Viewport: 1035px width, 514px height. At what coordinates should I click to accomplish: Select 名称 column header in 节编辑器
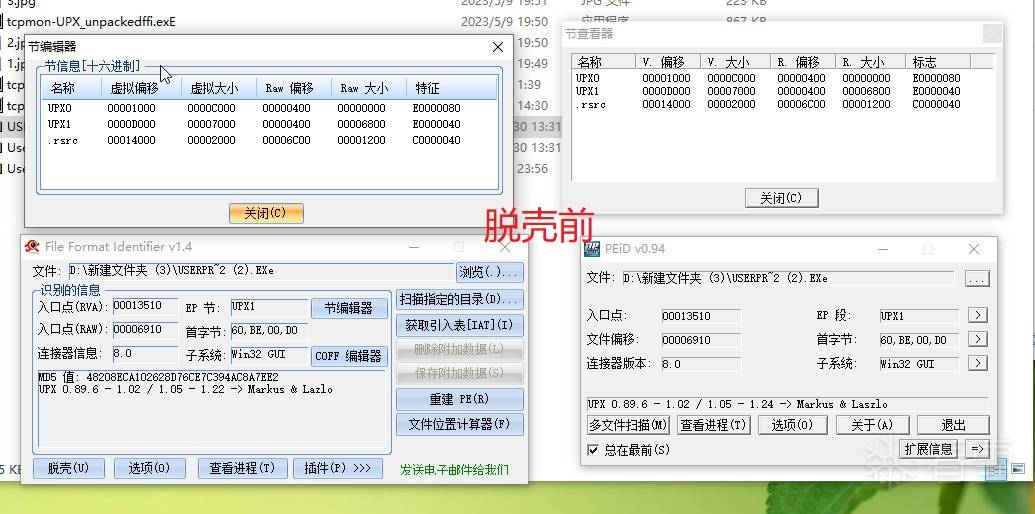[x=71, y=88]
